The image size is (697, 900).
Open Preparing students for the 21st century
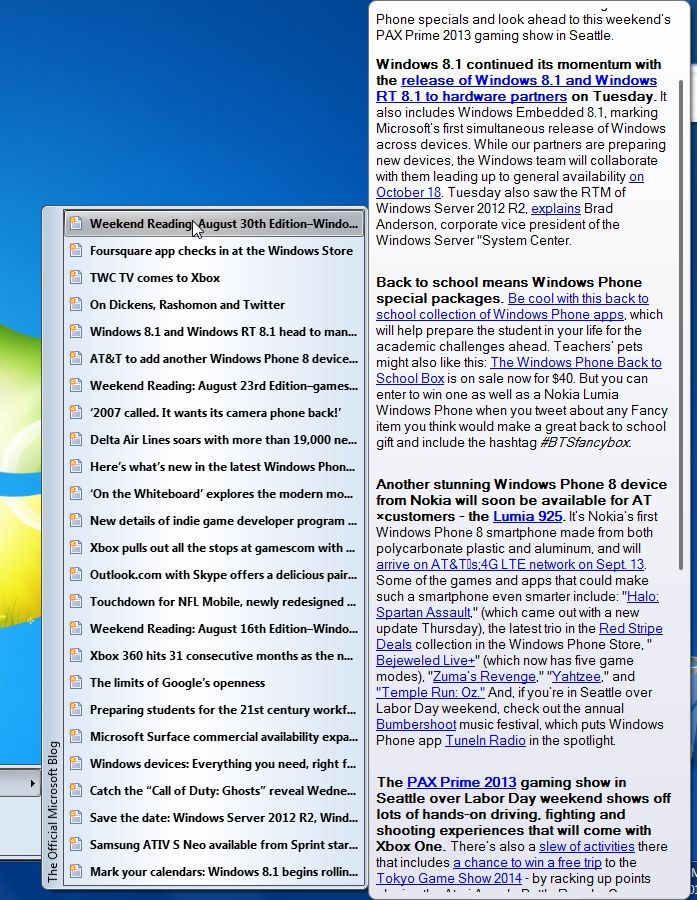tap(214, 709)
